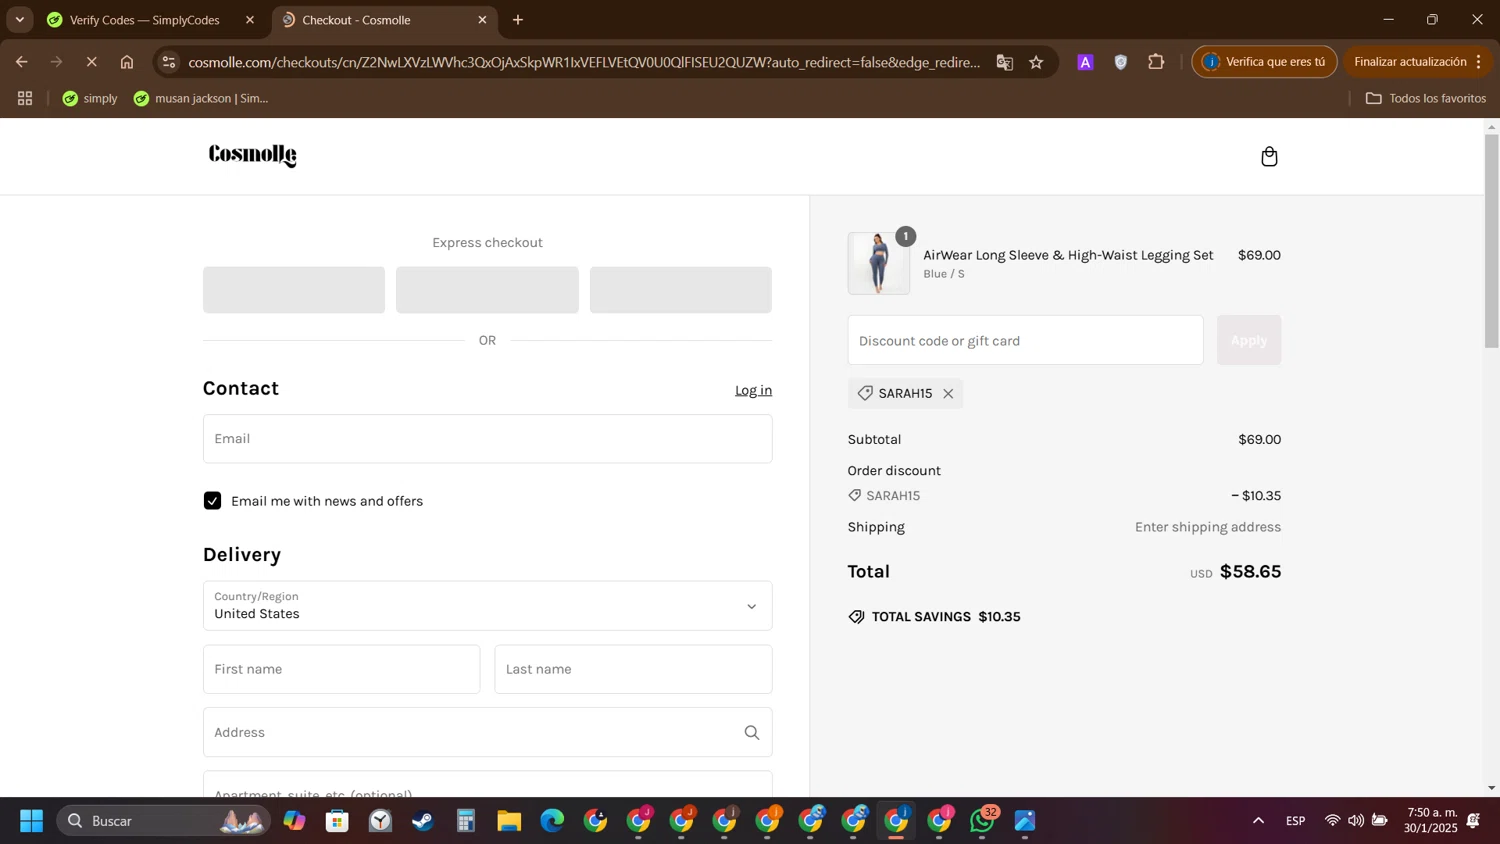Image resolution: width=1500 pixels, height=844 pixels.
Task: Open the browser home page
Action: point(127,62)
